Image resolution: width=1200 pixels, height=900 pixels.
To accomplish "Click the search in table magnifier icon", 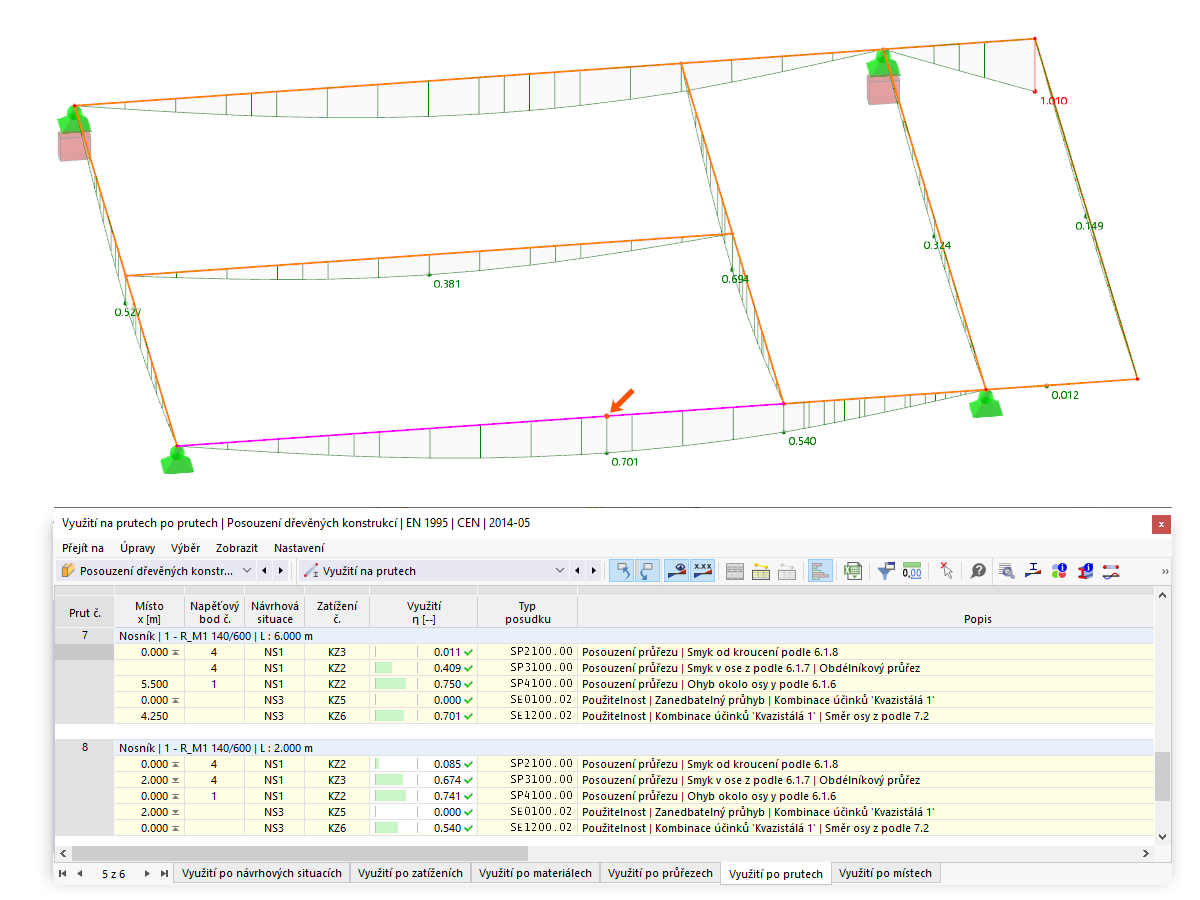I will pos(1007,571).
